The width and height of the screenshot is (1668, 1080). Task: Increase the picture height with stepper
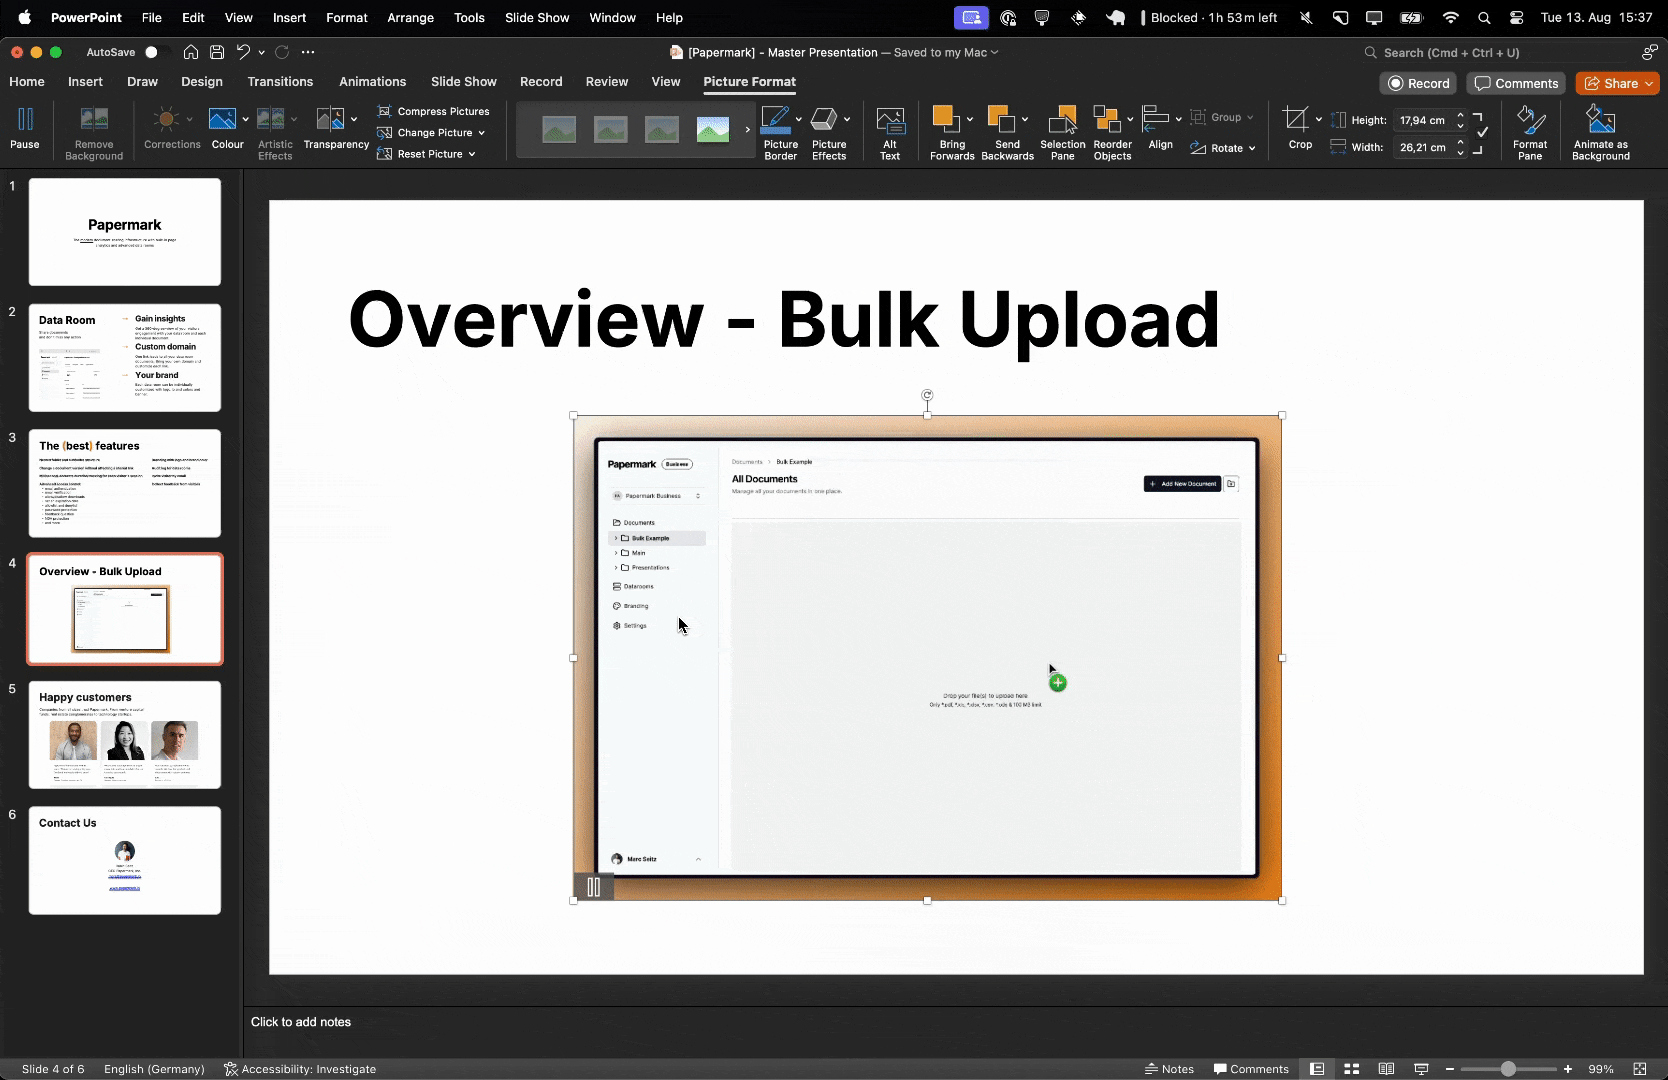point(1461,115)
